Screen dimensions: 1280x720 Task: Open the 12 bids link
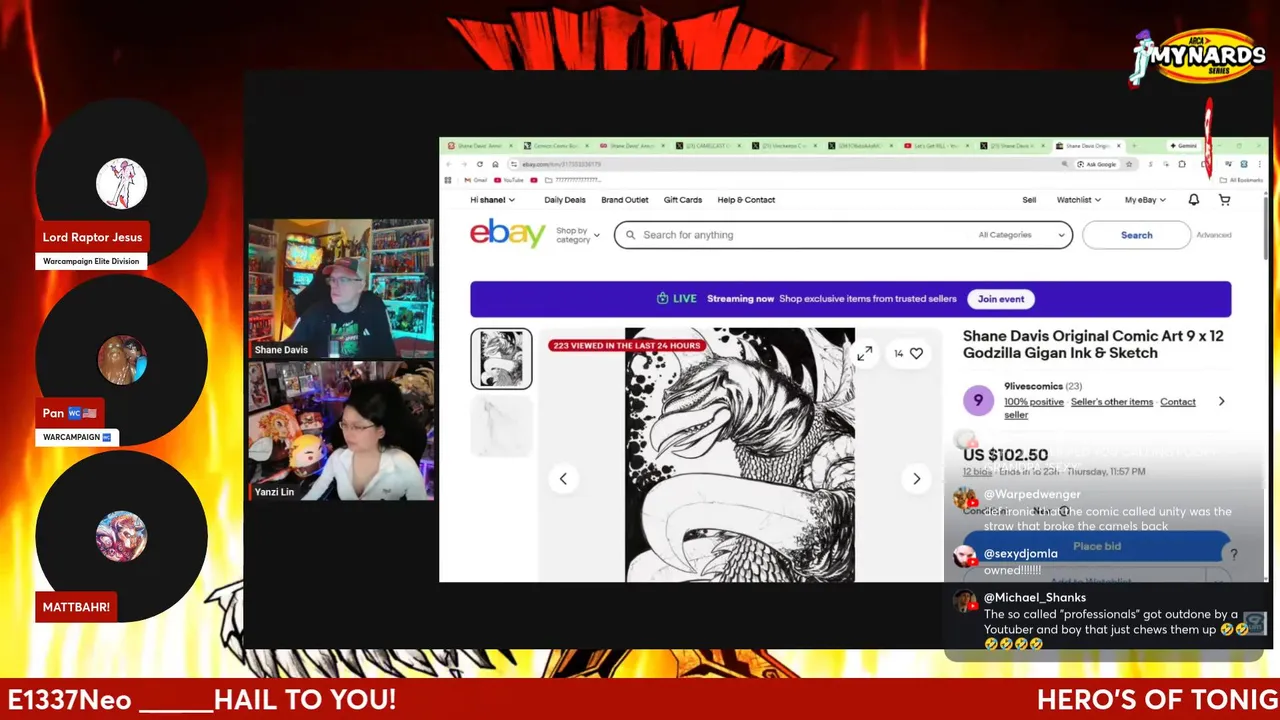pyautogui.click(x=977, y=471)
